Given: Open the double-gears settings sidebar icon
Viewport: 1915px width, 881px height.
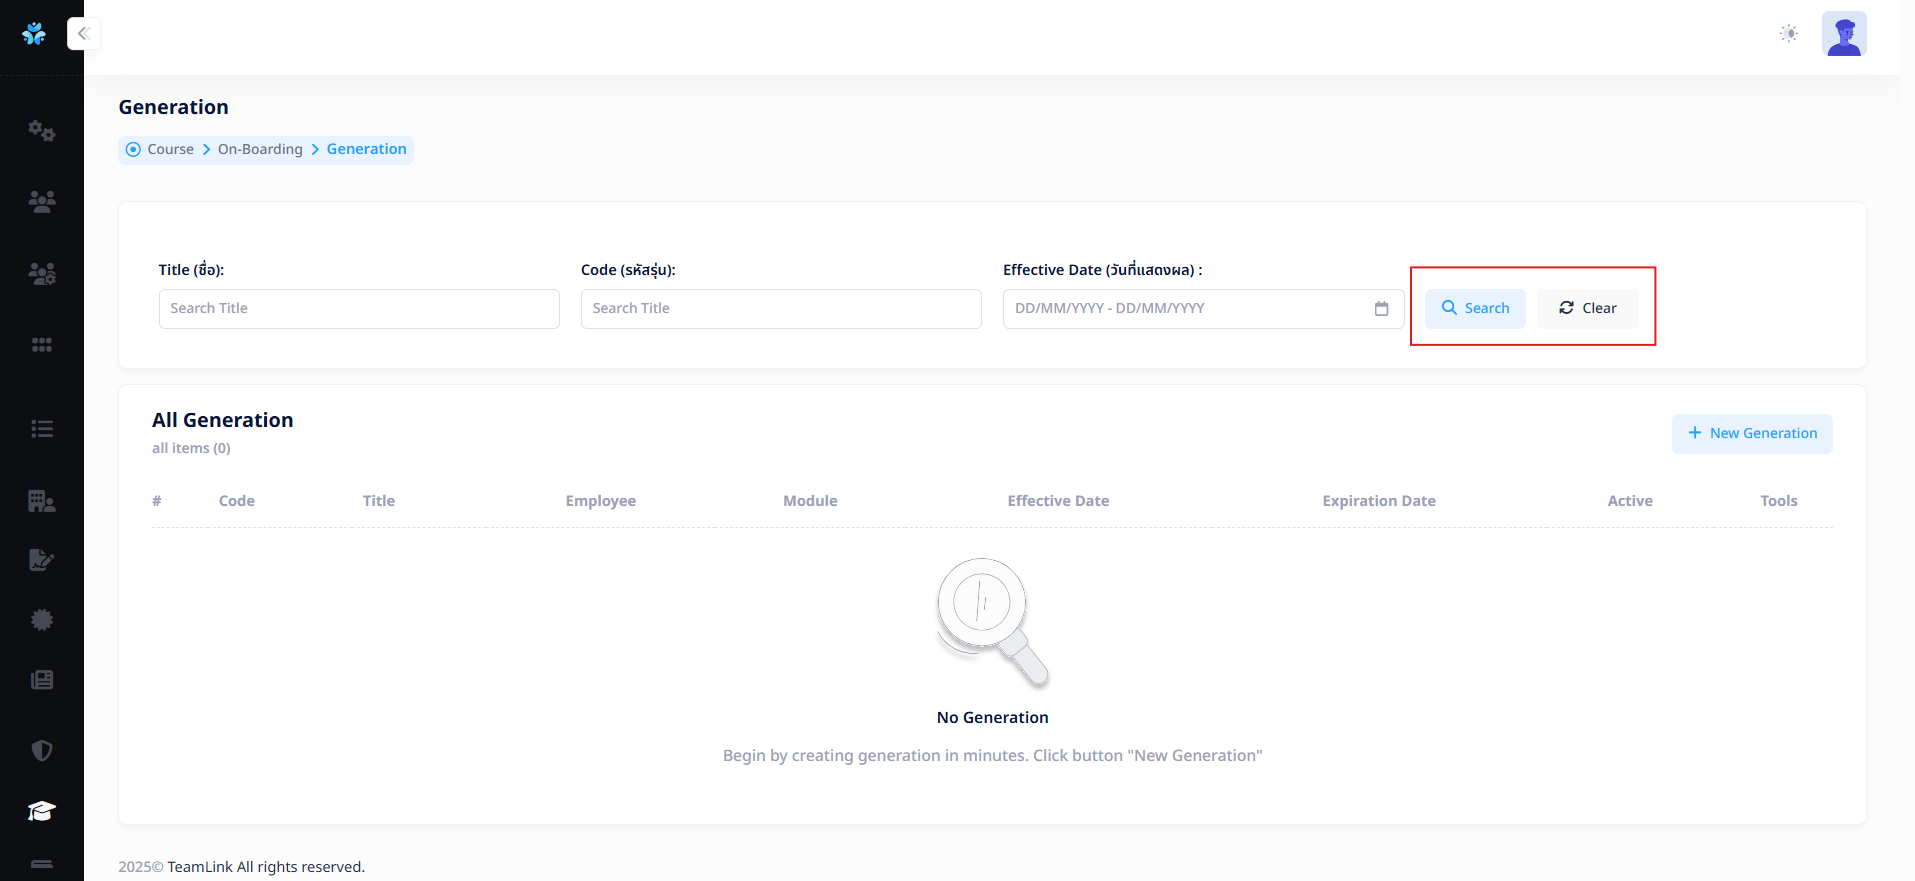Looking at the screenshot, I should pos(41,131).
